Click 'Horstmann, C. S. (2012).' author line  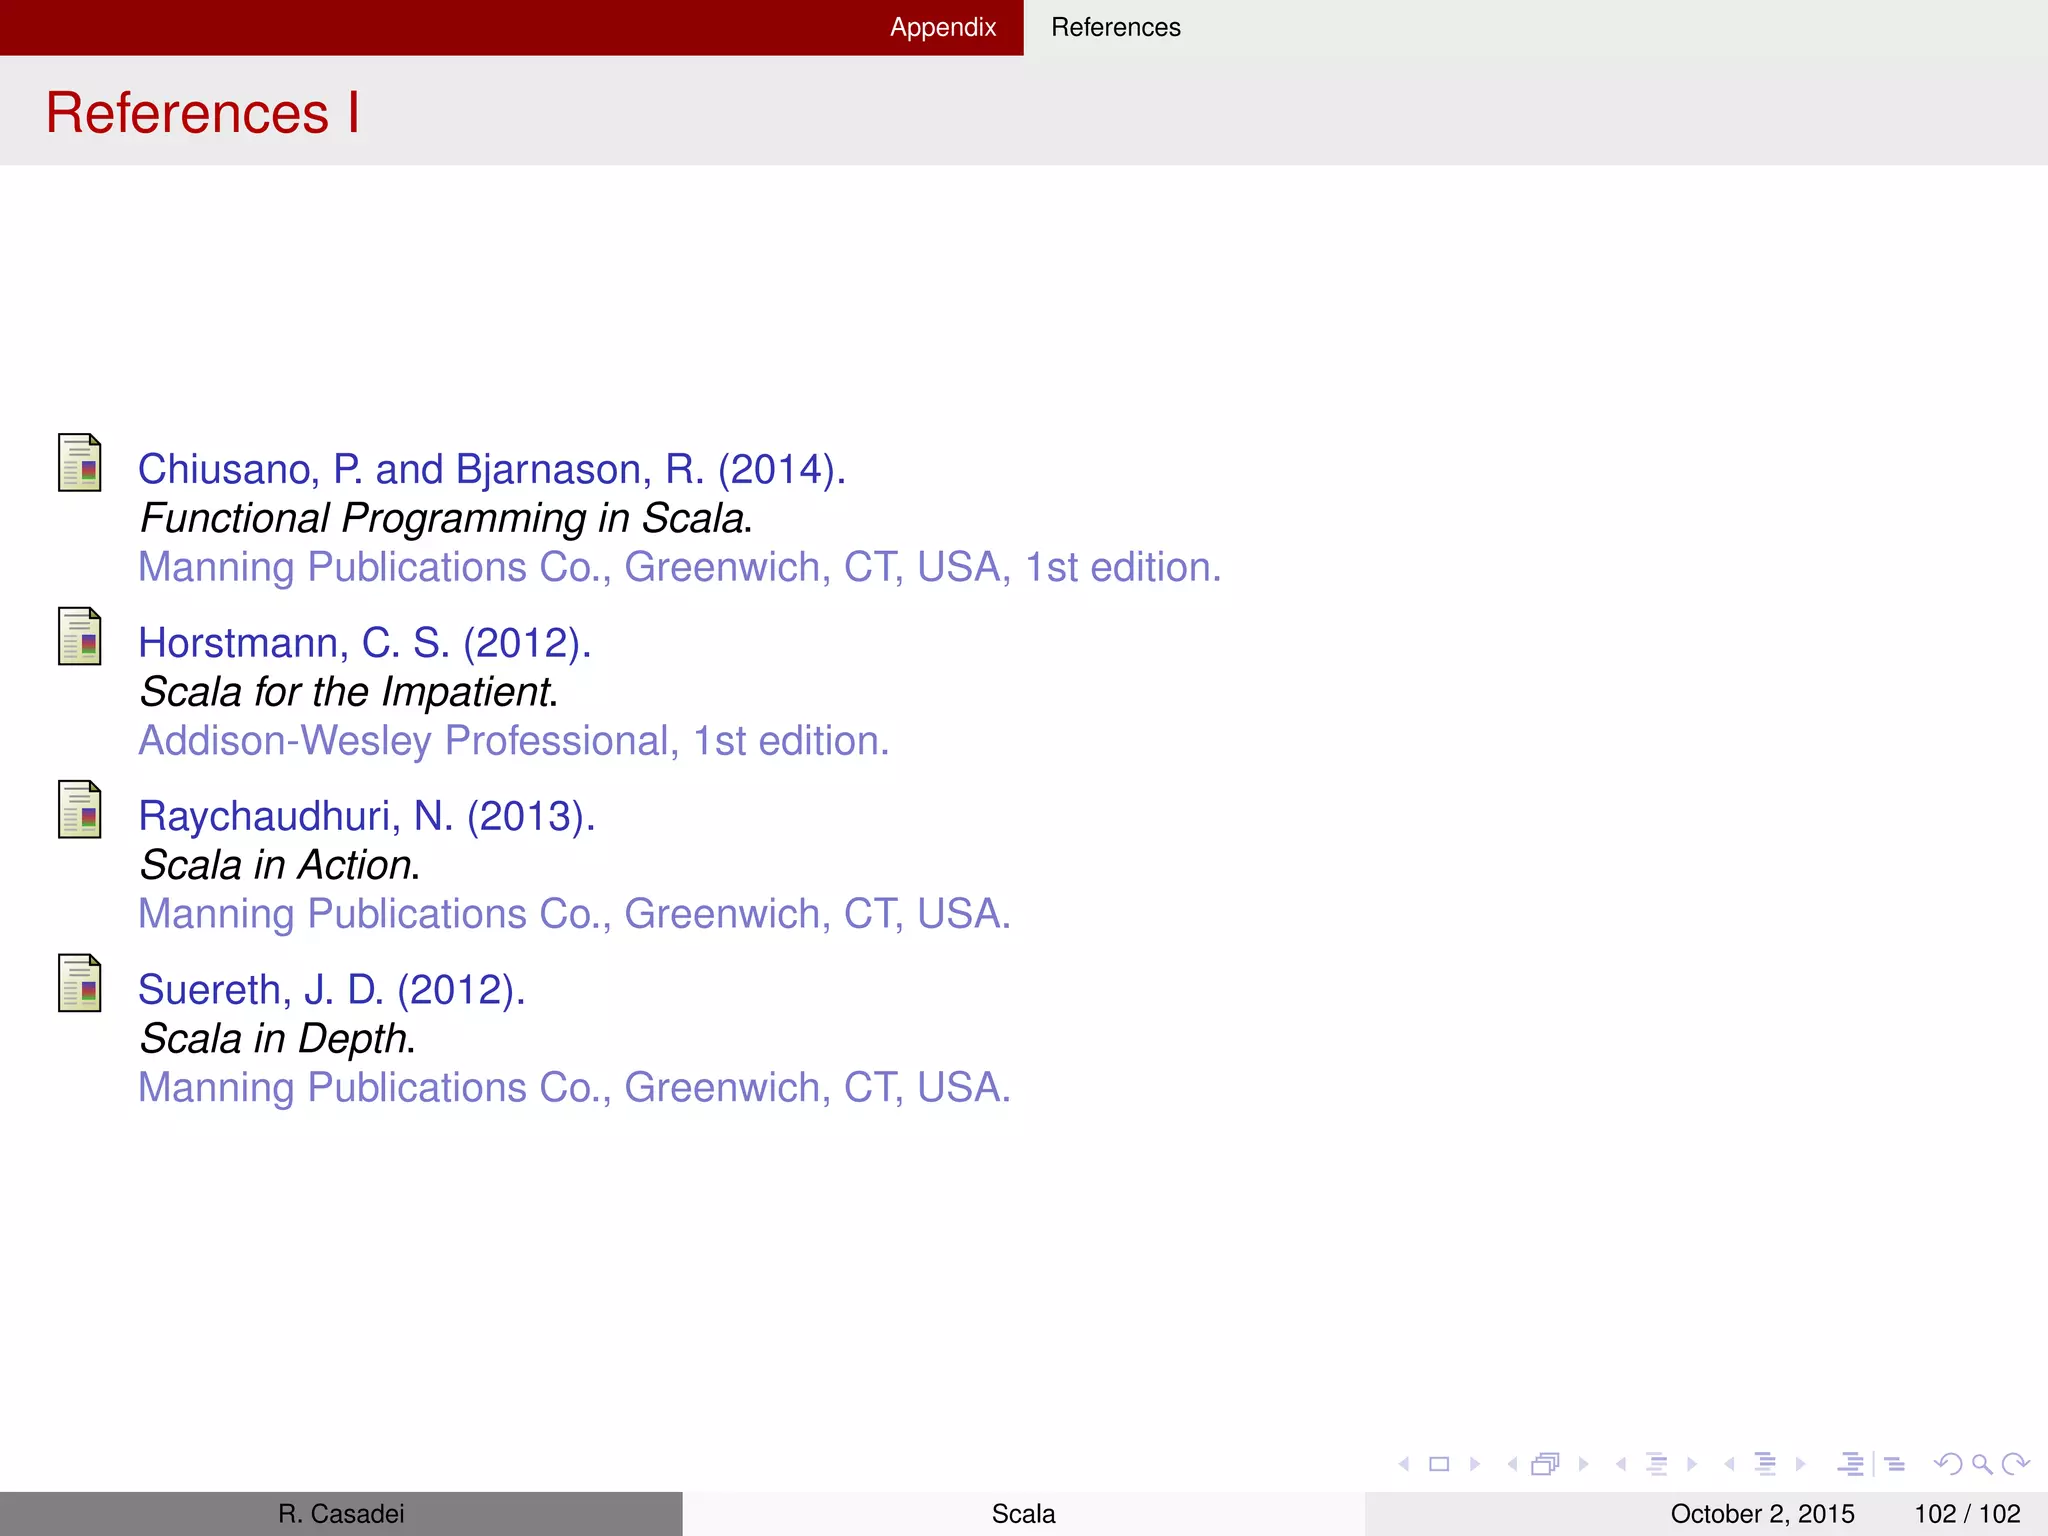(365, 643)
